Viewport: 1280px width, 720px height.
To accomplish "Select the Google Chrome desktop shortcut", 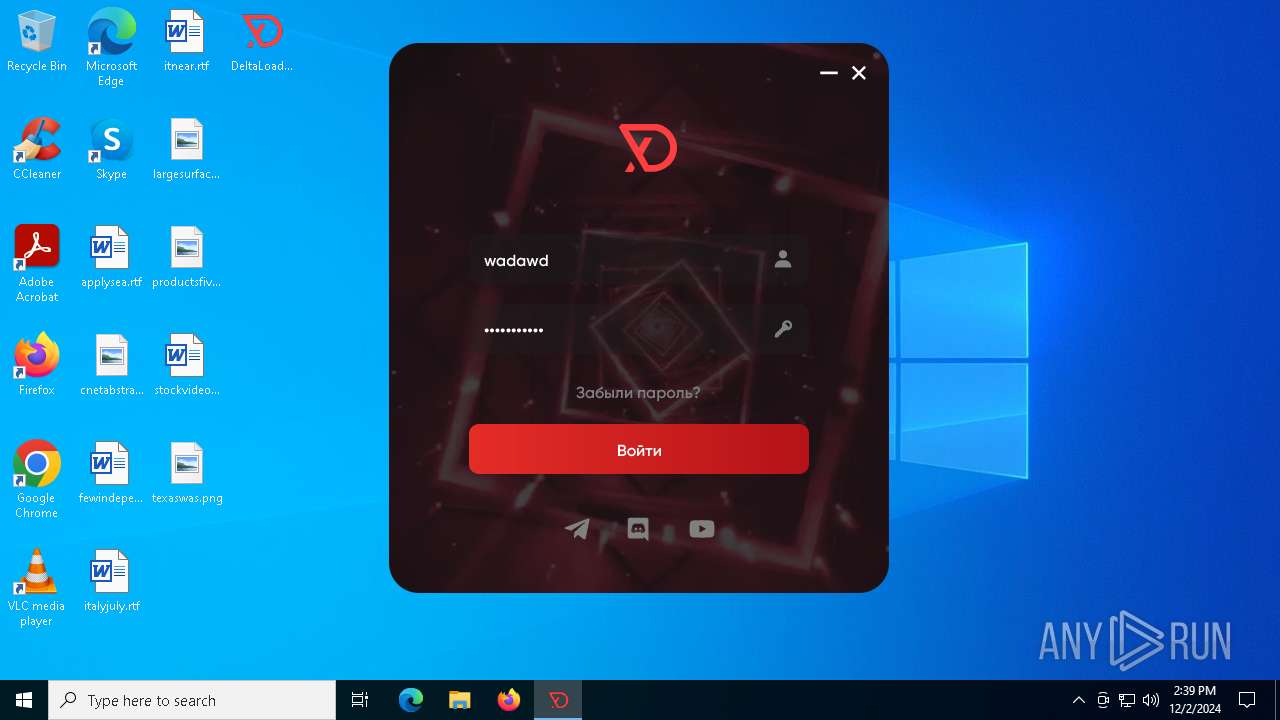I will [37, 480].
